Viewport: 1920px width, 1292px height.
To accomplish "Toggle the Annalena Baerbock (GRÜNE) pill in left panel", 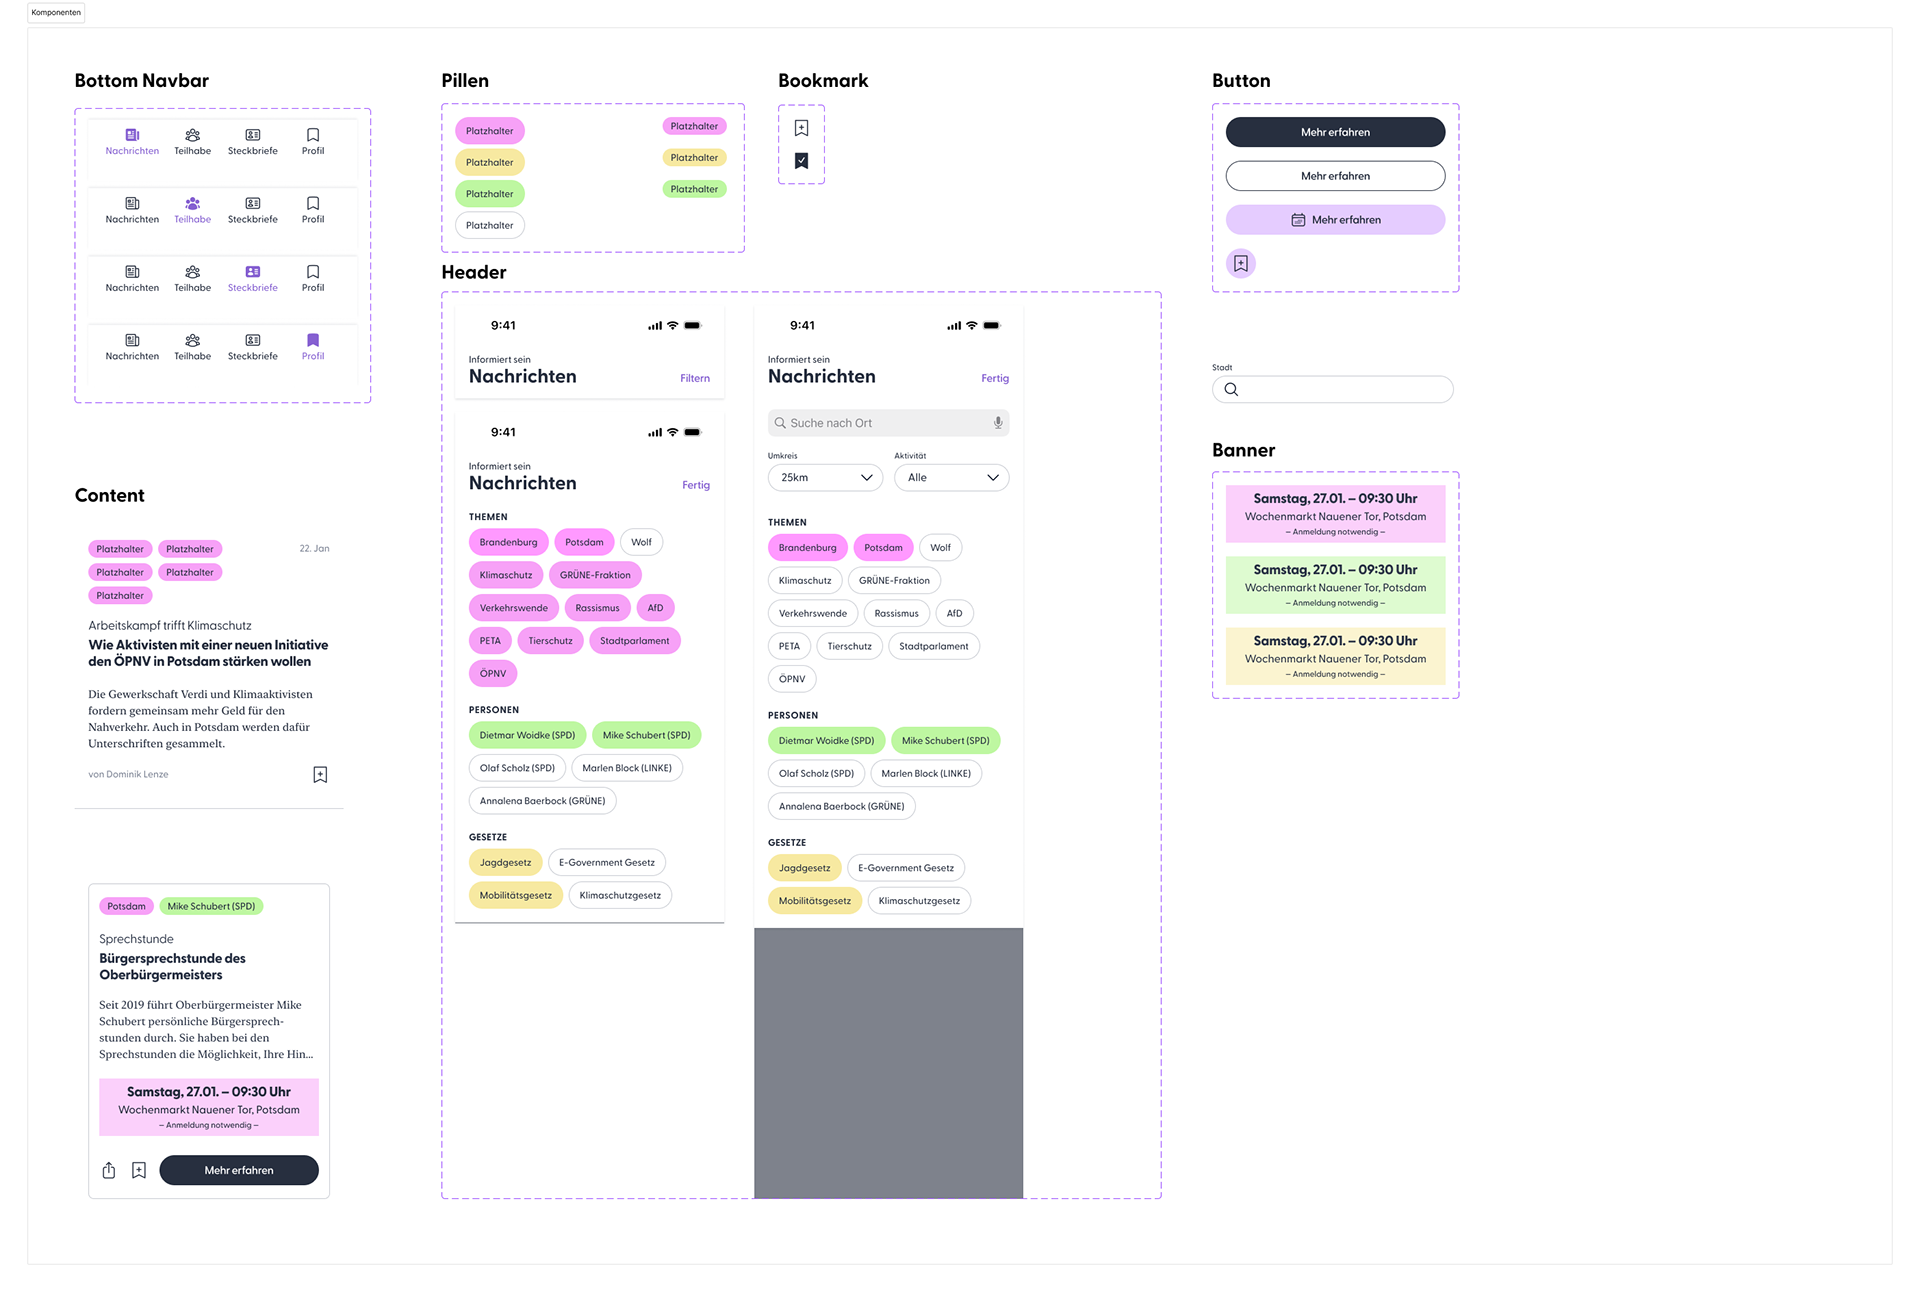I will click(542, 801).
